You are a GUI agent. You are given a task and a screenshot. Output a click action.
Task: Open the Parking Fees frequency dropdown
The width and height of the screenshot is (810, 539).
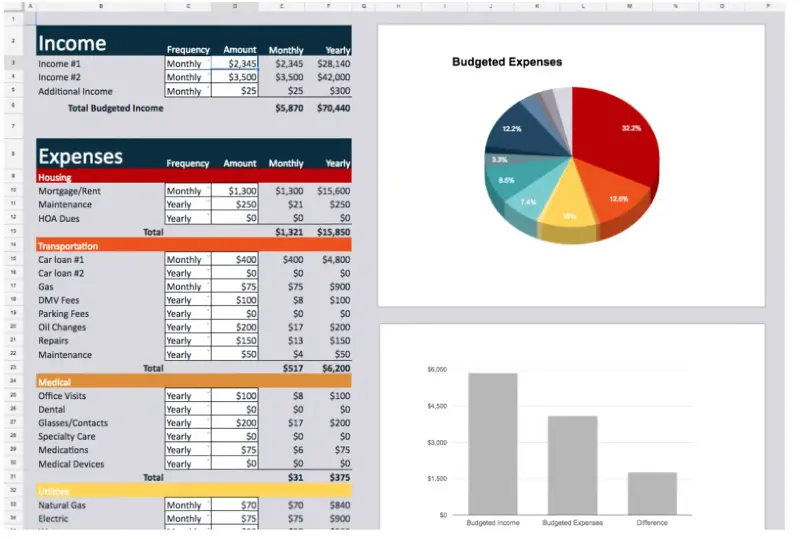[188, 314]
